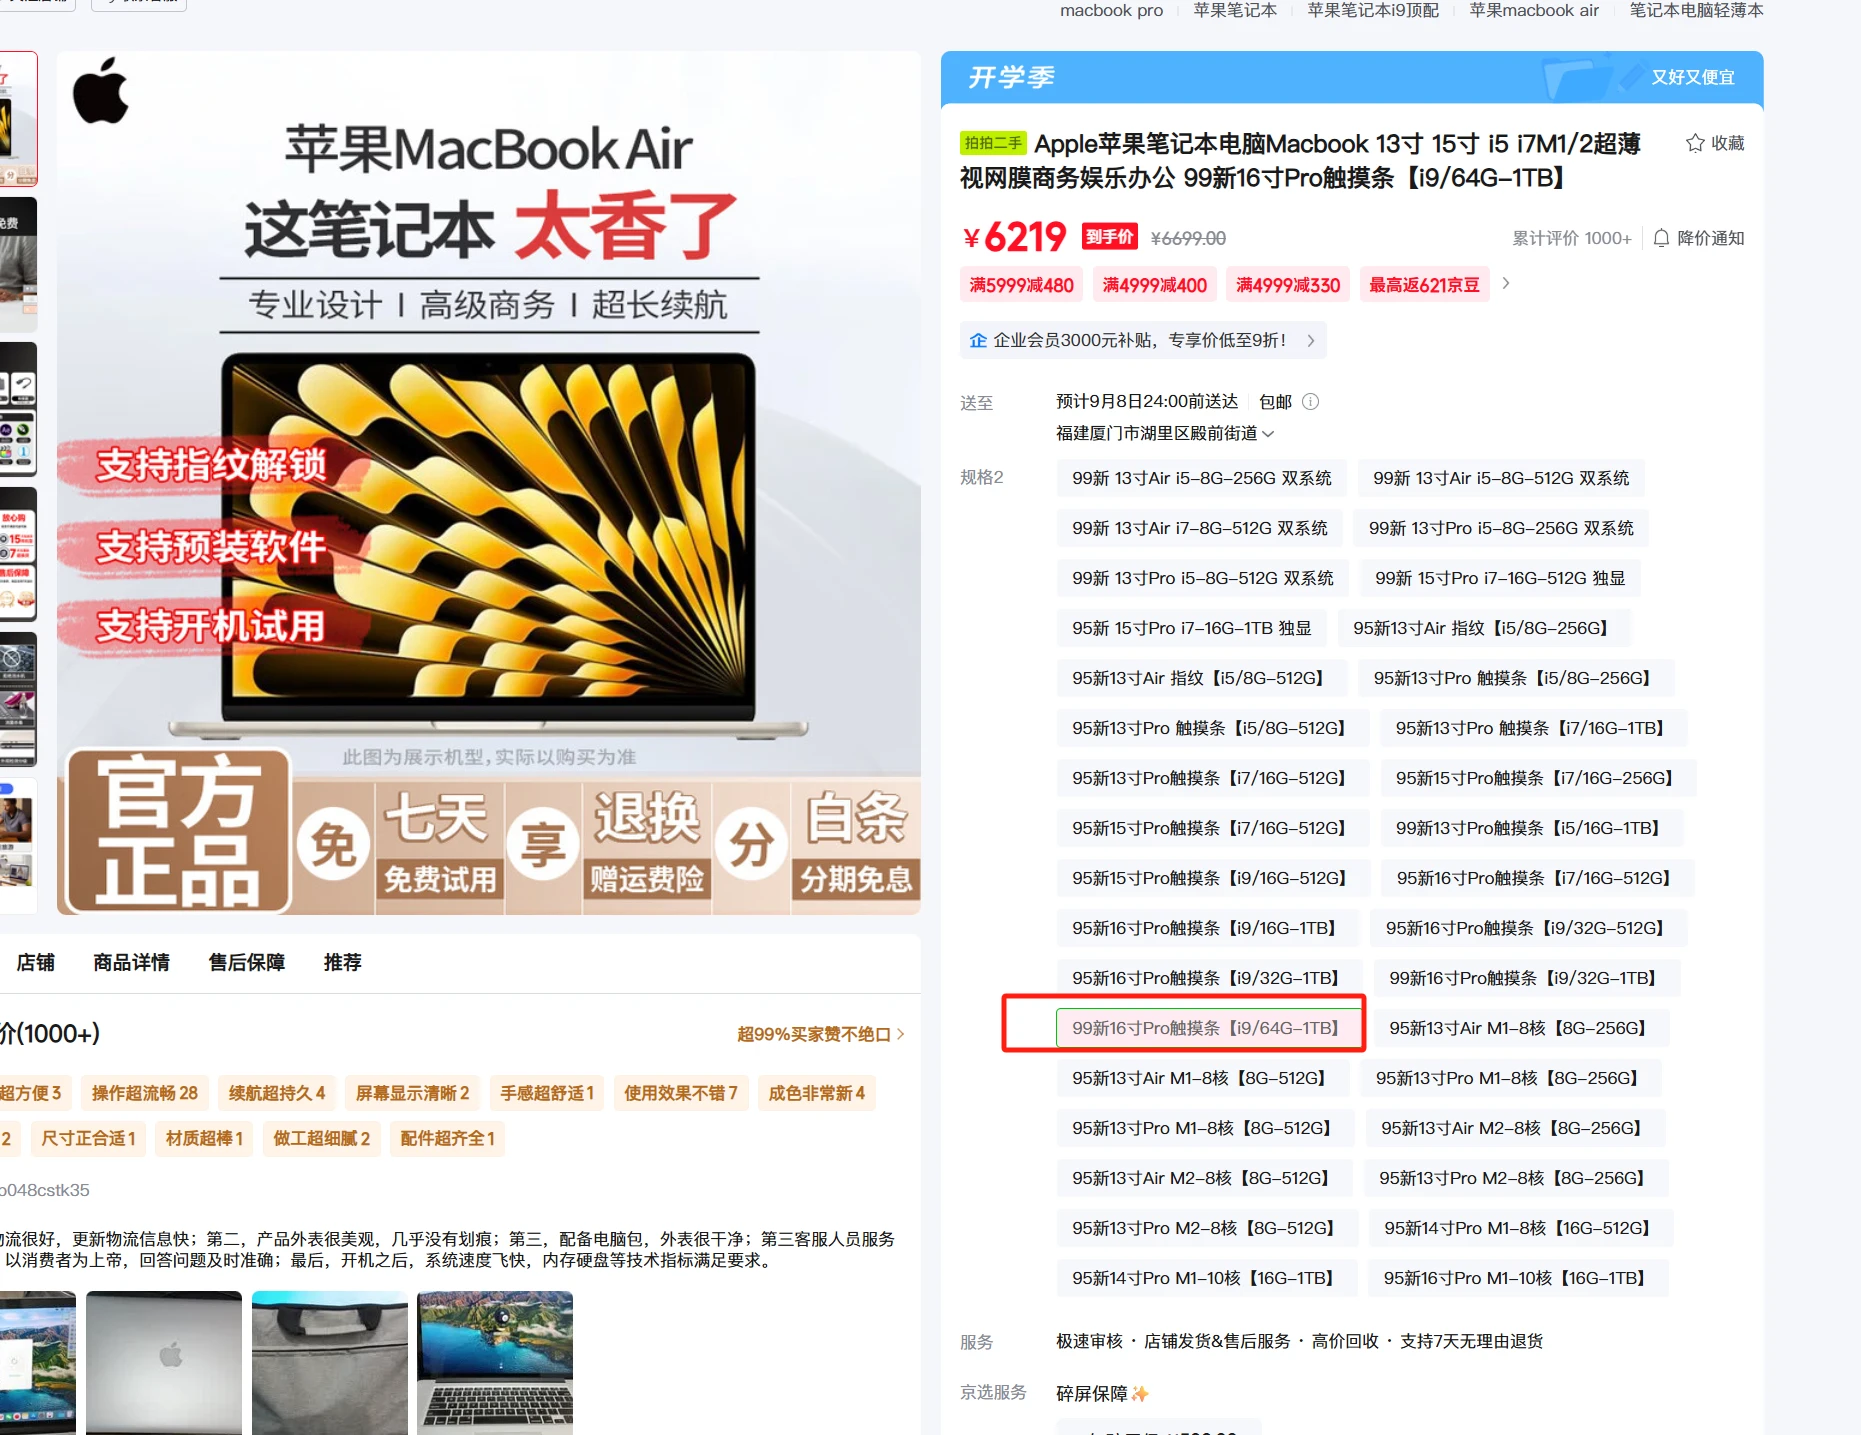Click the star favorite (收藏) icon
Screen dimensions: 1861x1435
pyautogui.click(x=1694, y=143)
